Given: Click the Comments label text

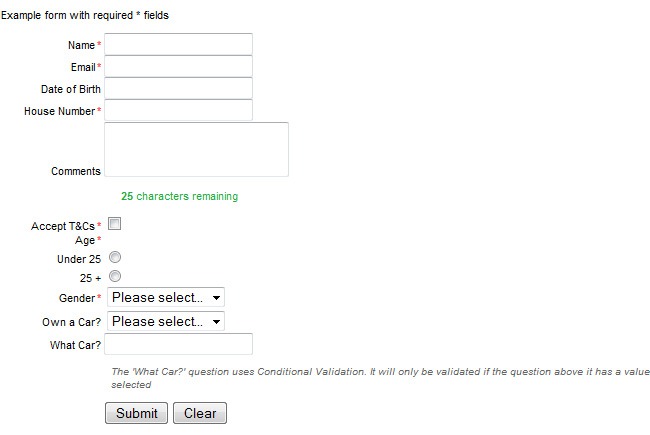Looking at the screenshot, I should [76, 171].
